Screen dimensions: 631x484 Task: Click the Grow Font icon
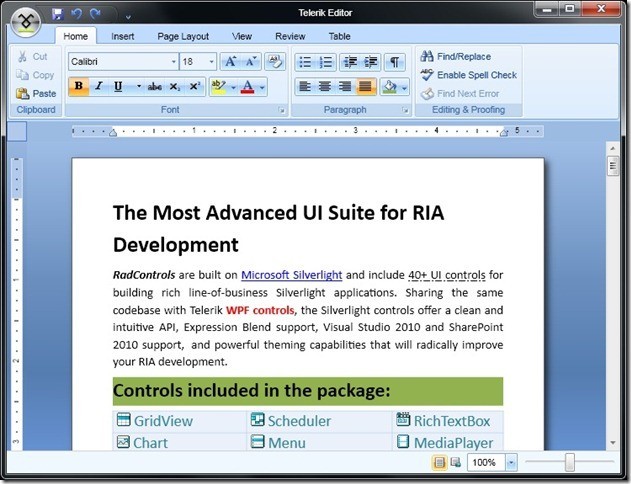point(231,62)
